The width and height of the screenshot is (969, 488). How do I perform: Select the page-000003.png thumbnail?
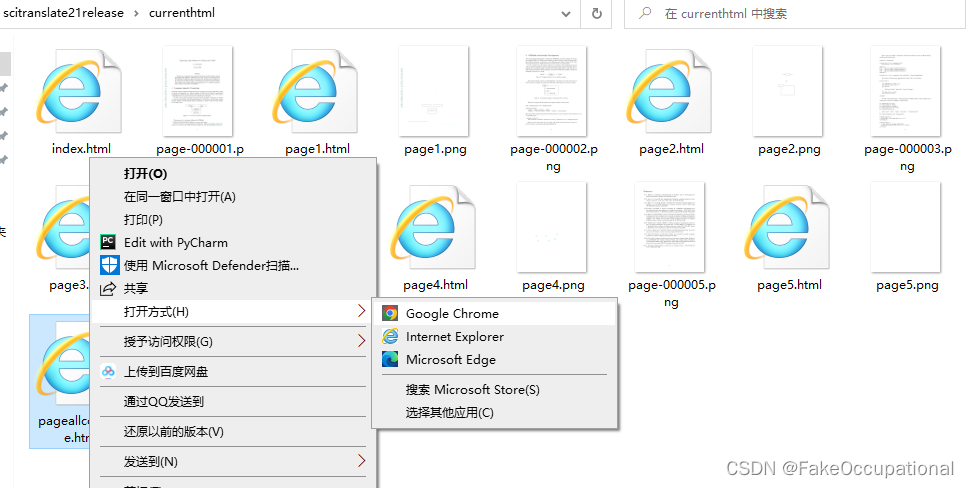(x=905, y=91)
